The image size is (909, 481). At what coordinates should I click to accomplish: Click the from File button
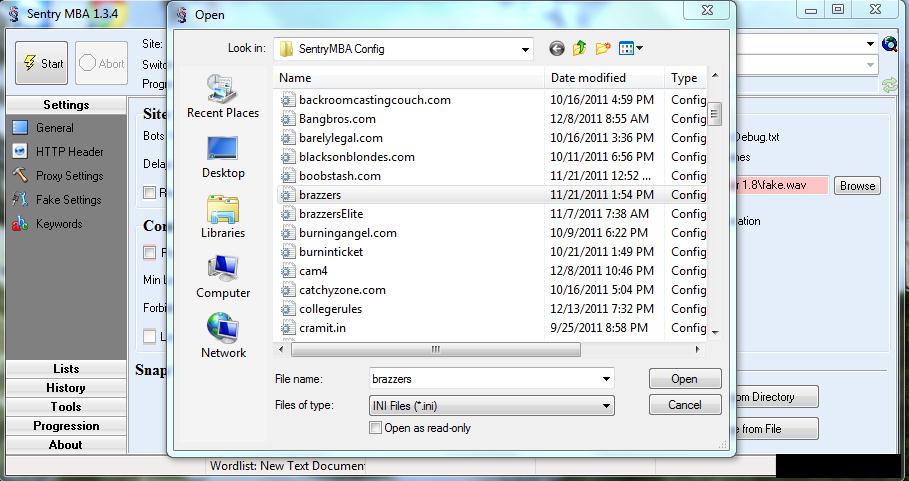coord(776,429)
